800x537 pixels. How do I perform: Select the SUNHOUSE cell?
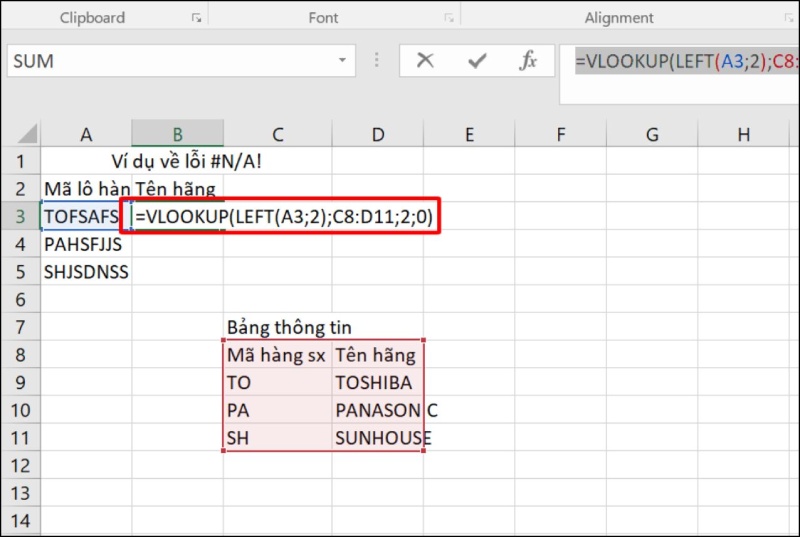click(x=378, y=438)
